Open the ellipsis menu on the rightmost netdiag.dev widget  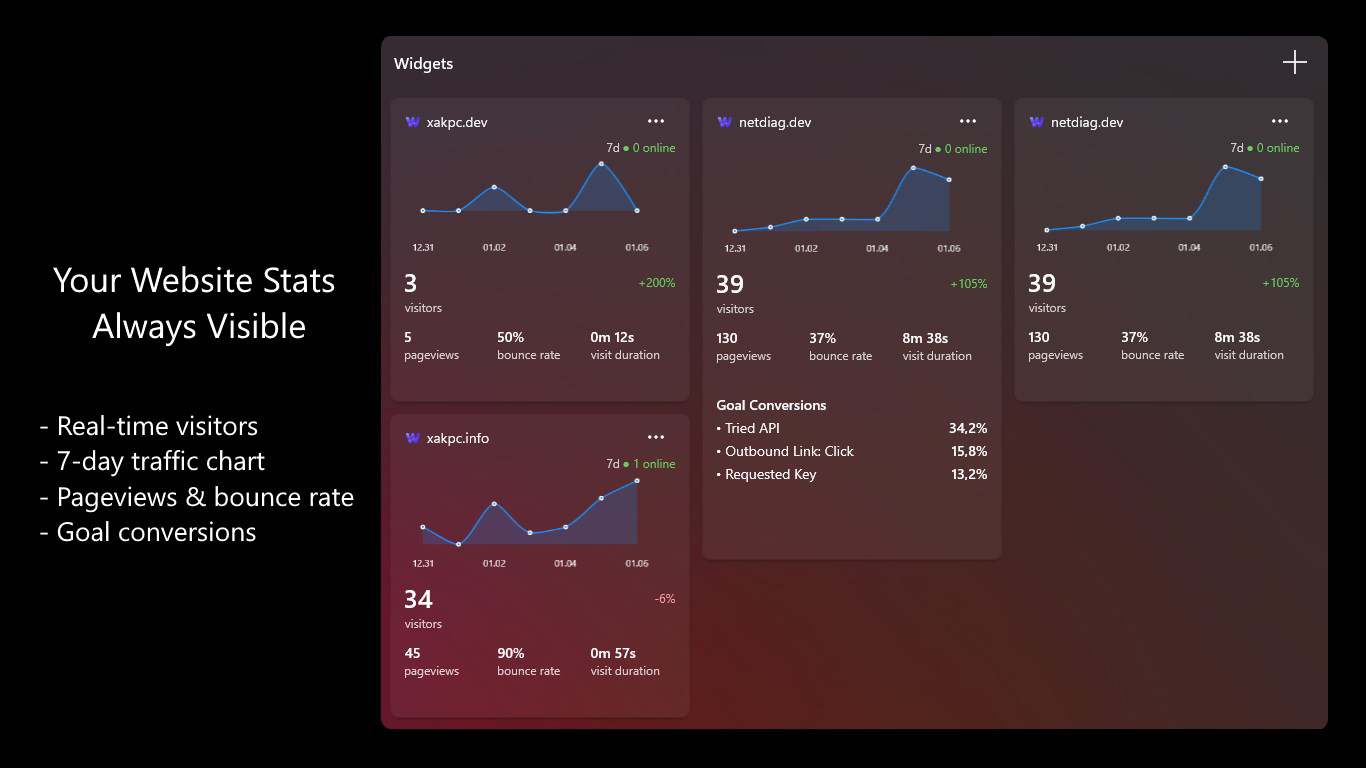[1280, 120]
